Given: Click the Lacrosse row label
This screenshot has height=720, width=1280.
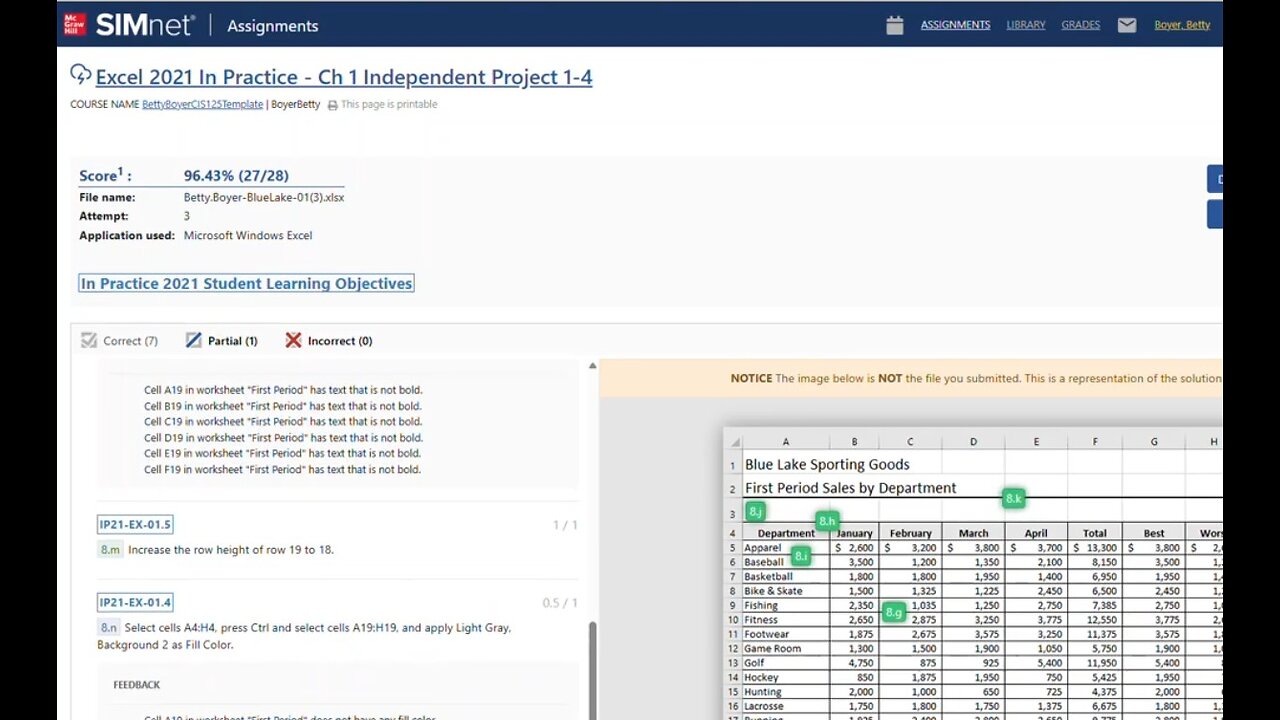Looking at the screenshot, I should pos(765,706).
